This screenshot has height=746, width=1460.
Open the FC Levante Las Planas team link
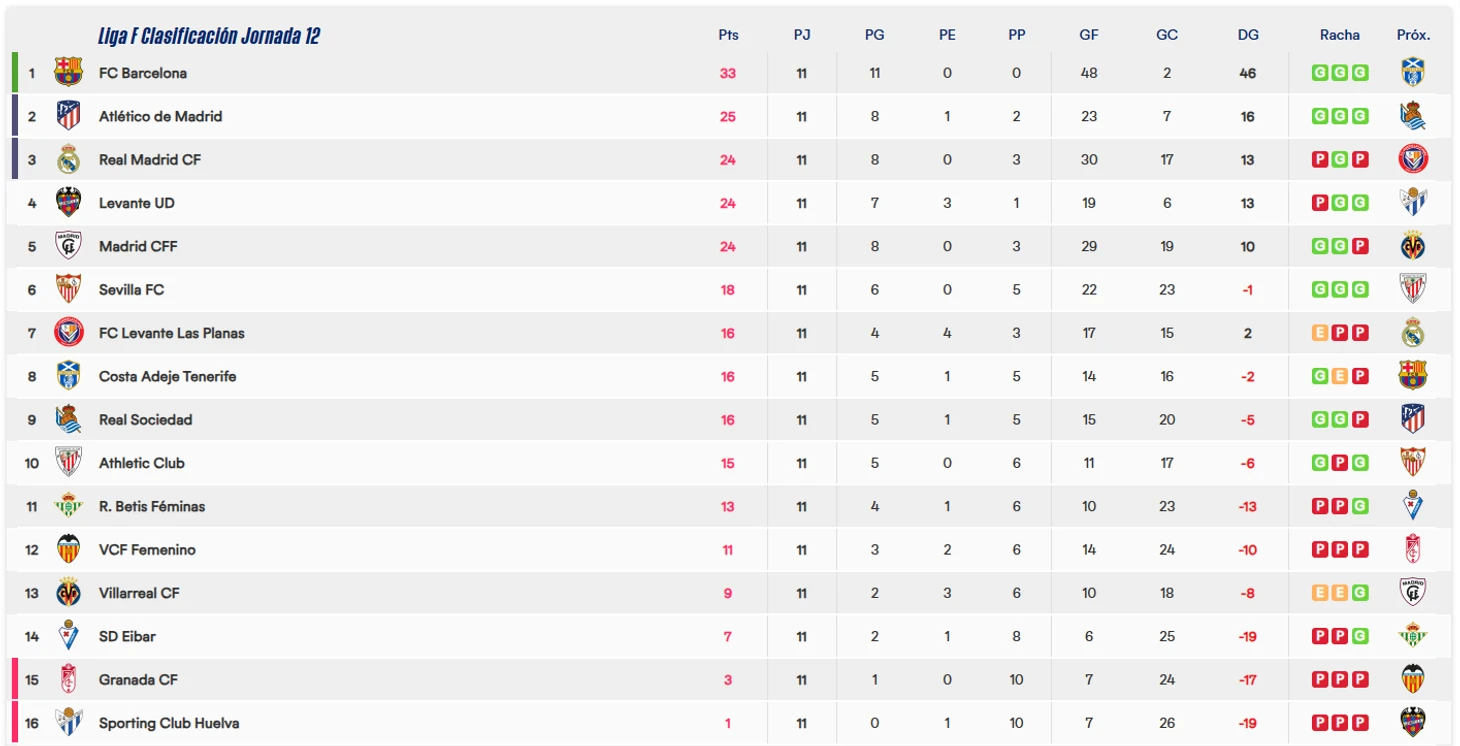point(171,333)
